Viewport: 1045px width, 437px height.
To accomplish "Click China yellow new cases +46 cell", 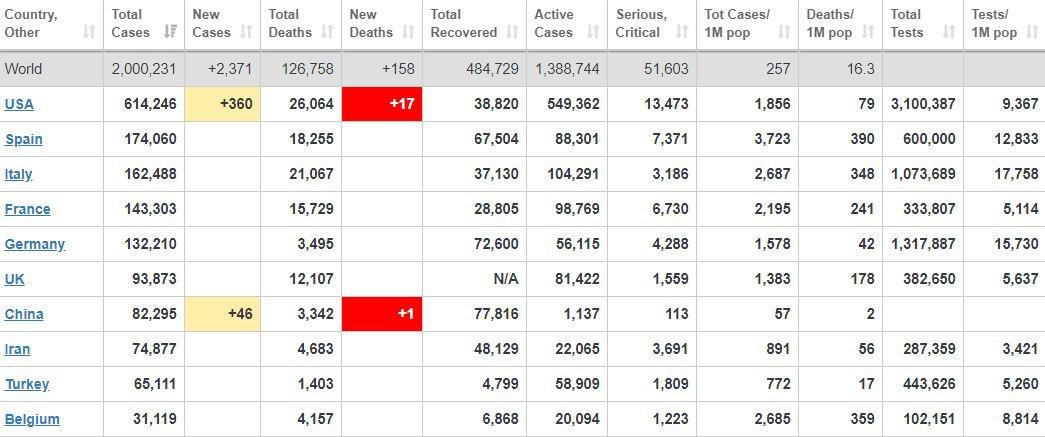I will 223,314.
